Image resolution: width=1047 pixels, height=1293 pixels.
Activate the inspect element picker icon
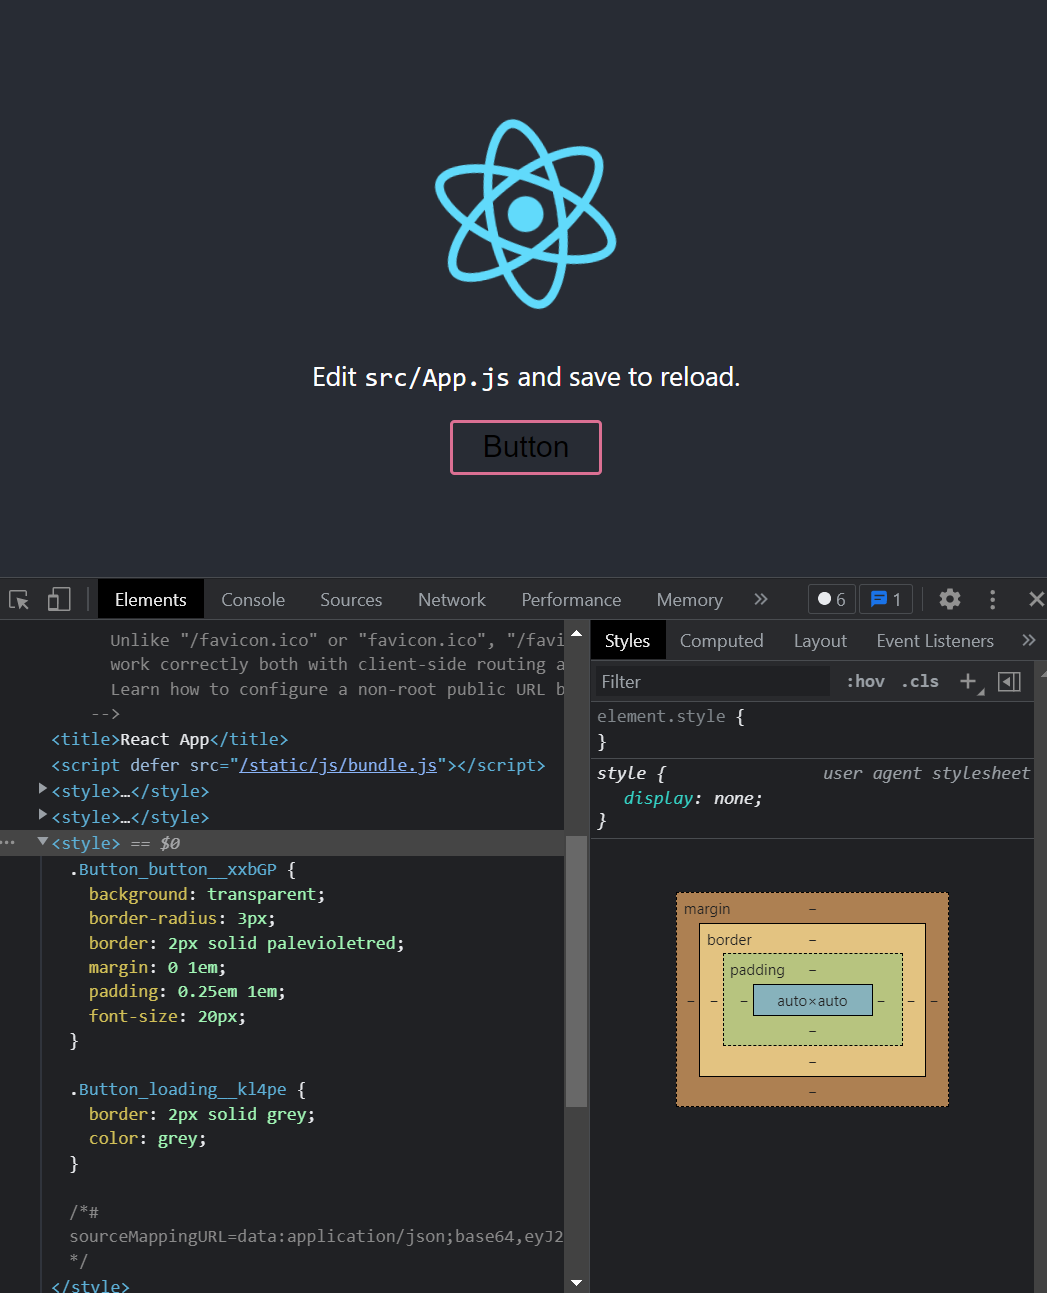coord(19,600)
